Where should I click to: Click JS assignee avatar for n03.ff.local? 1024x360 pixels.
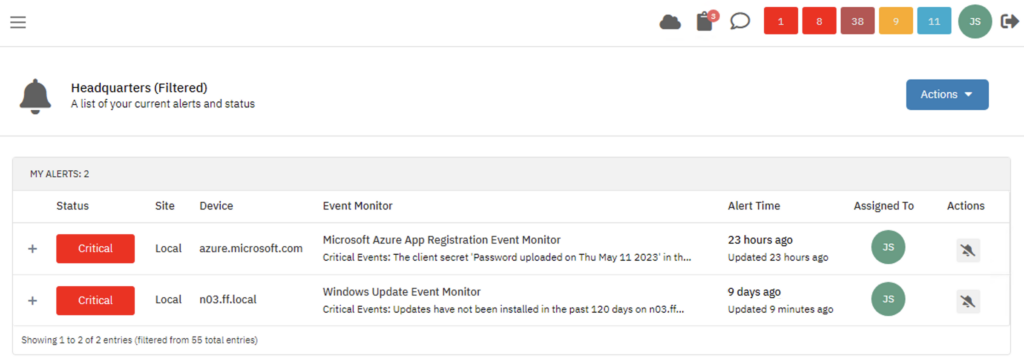tap(888, 299)
